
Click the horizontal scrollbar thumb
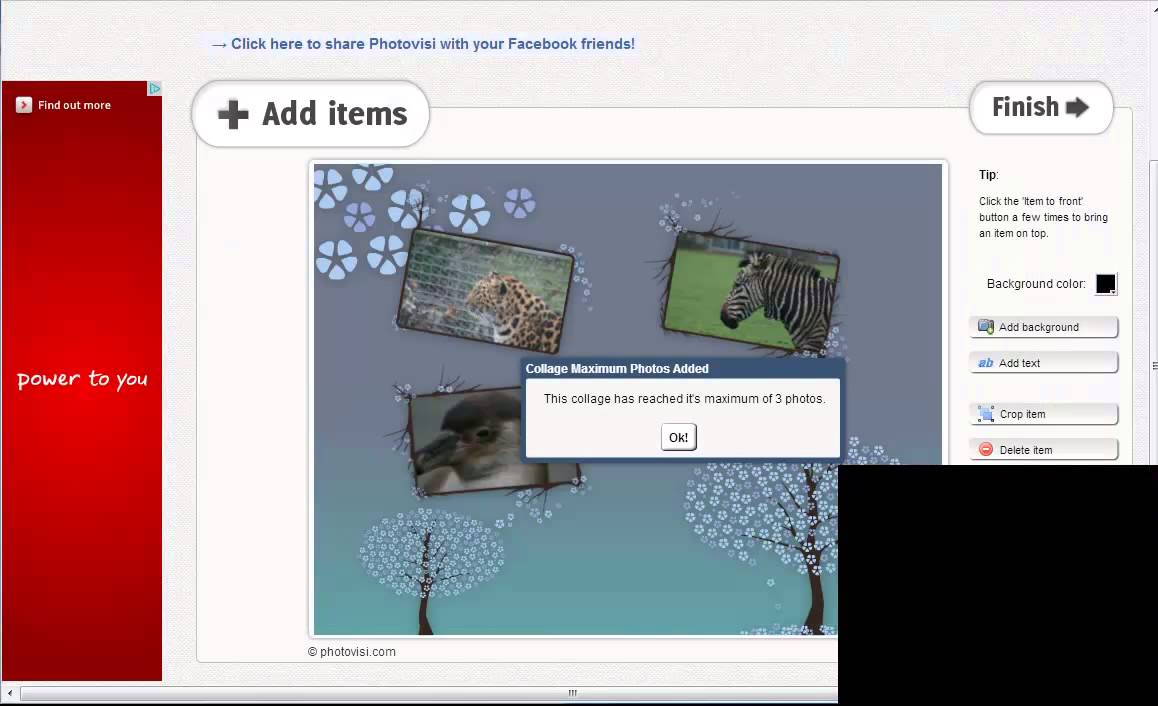click(429, 693)
